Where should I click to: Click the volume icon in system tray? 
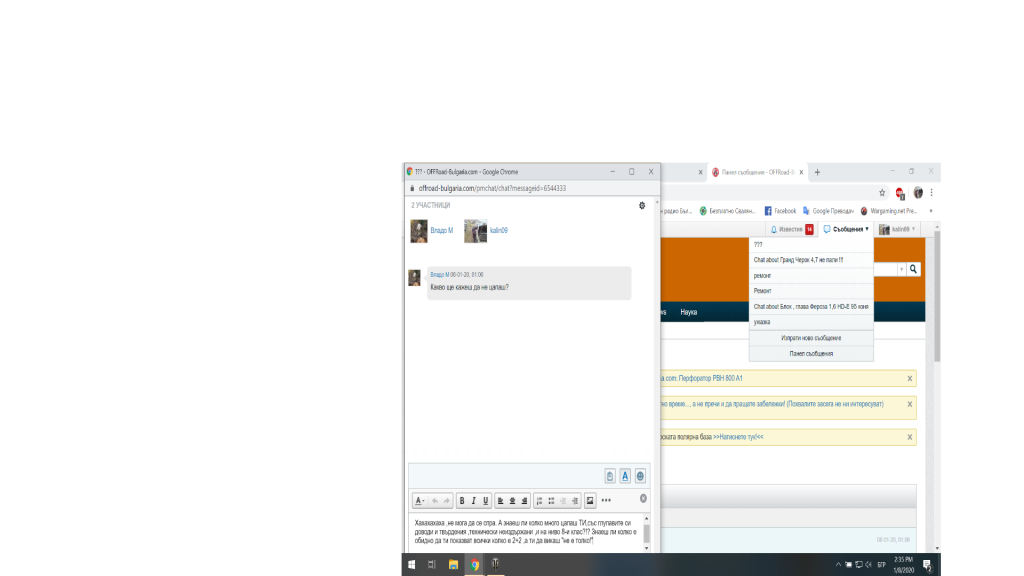point(869,564)
